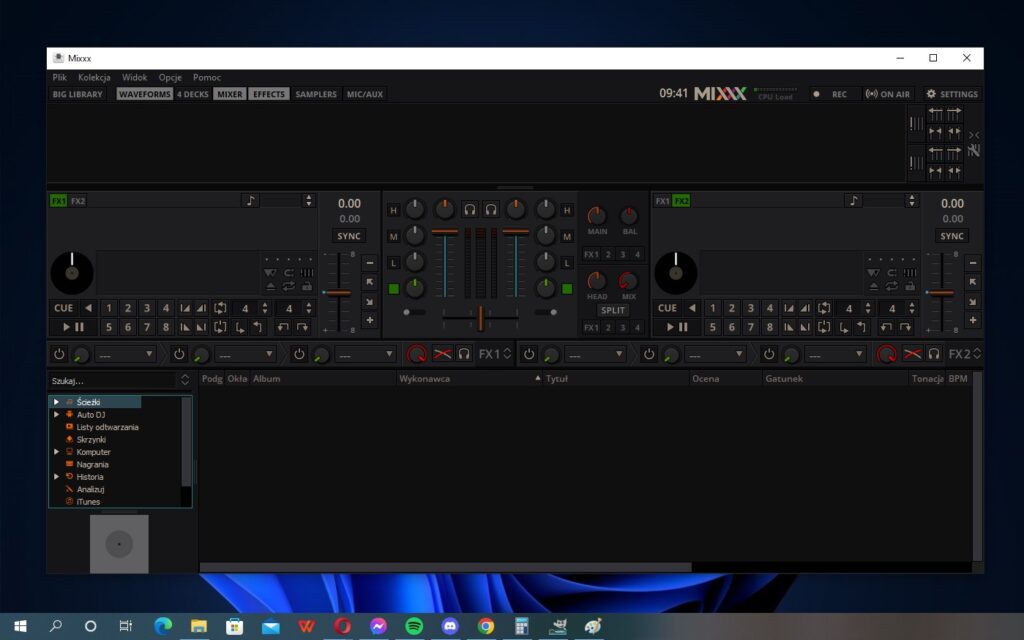
Task: Open Google Chrome from the taskbar
Action: point(485,626)
